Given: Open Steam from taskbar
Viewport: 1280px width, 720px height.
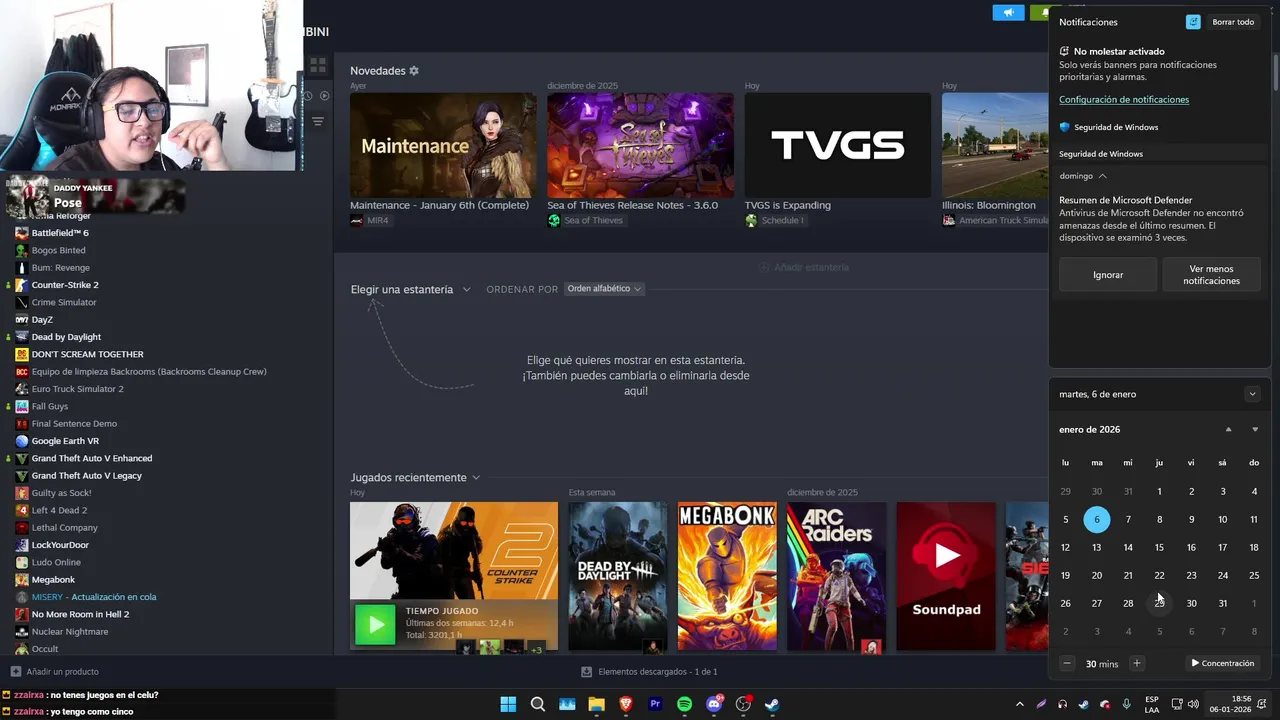Looking at the screenshot, I should 773,704.
